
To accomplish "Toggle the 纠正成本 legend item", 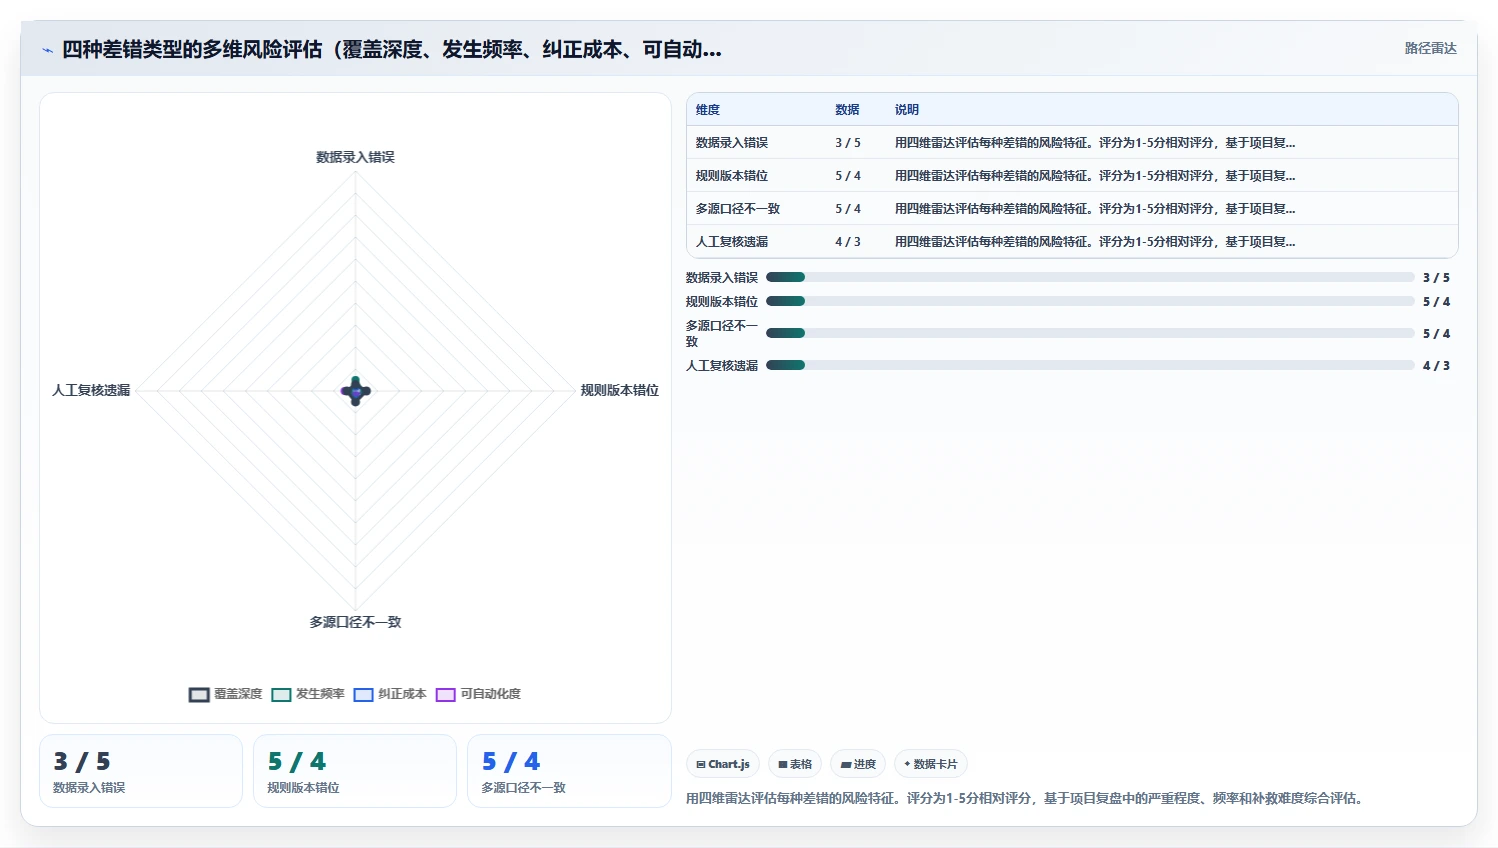I will click(x=390, y=694).
